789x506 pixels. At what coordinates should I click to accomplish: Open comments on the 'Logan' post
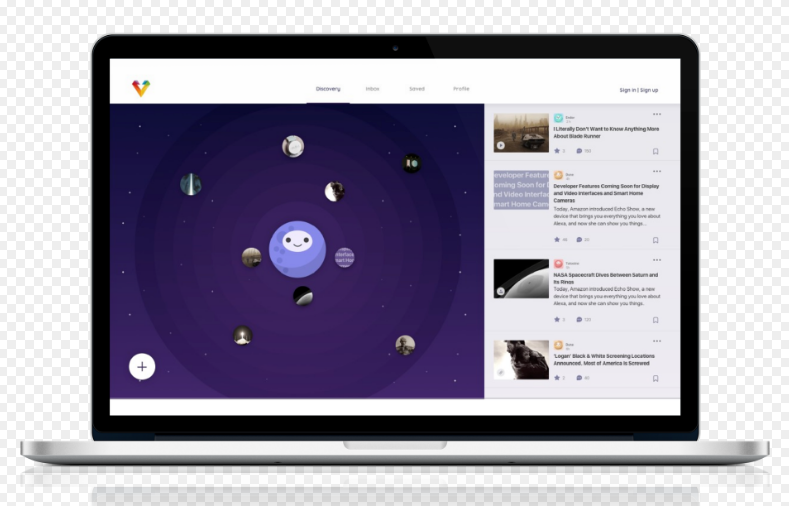click(579, 377)
